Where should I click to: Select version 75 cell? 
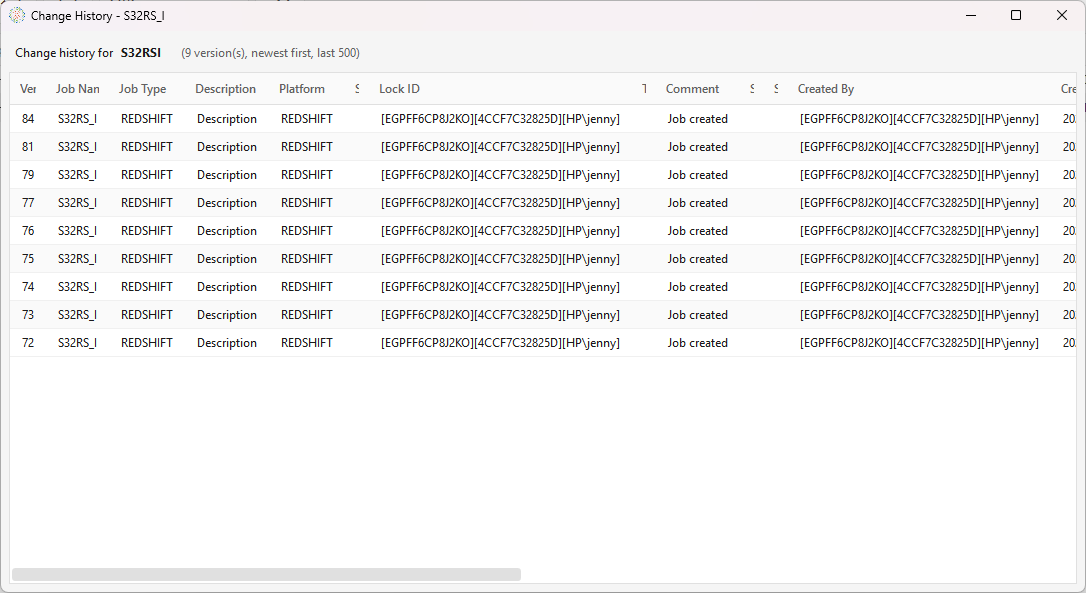(x=28, y=258)
